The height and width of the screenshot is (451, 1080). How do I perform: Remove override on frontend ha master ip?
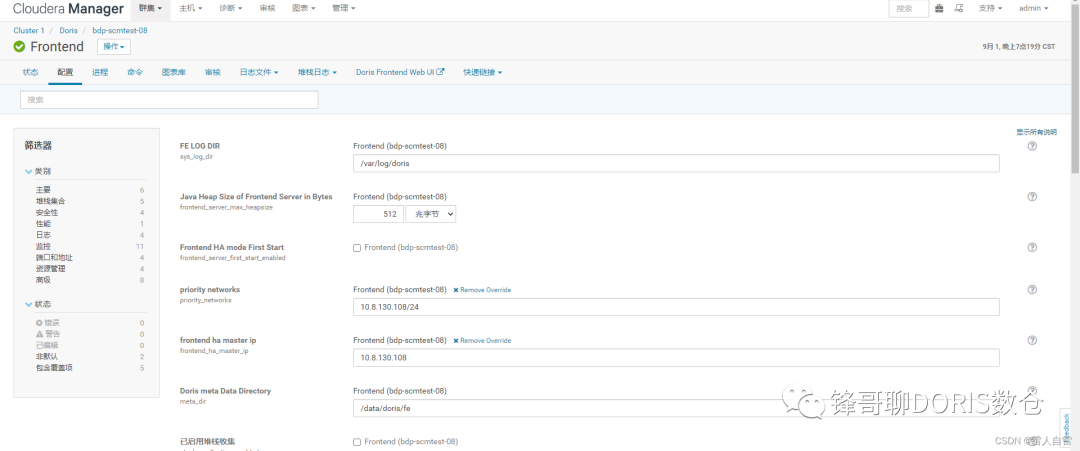tap(482, 340)
